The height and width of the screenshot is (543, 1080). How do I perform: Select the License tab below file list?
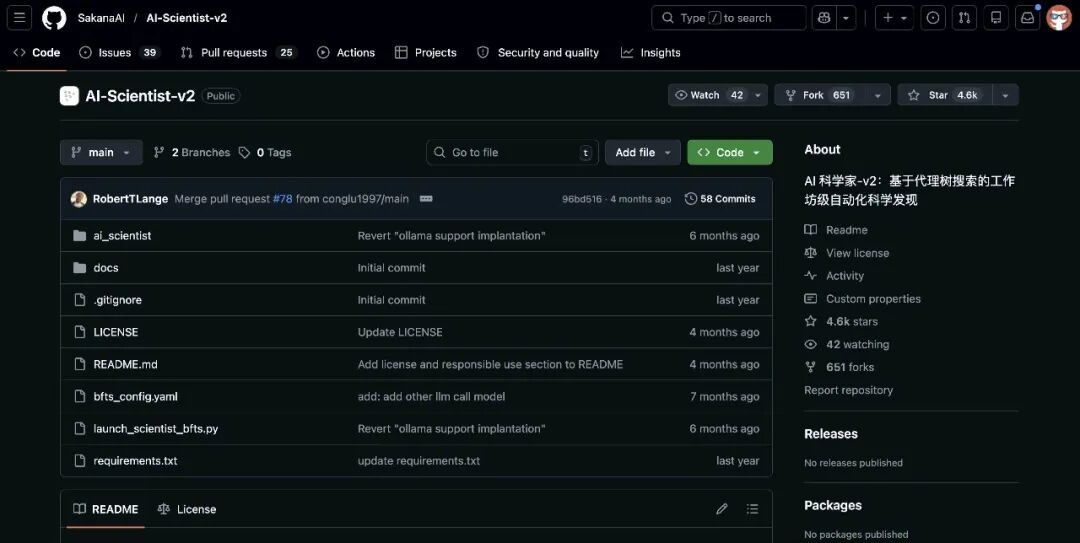point(187,509)
